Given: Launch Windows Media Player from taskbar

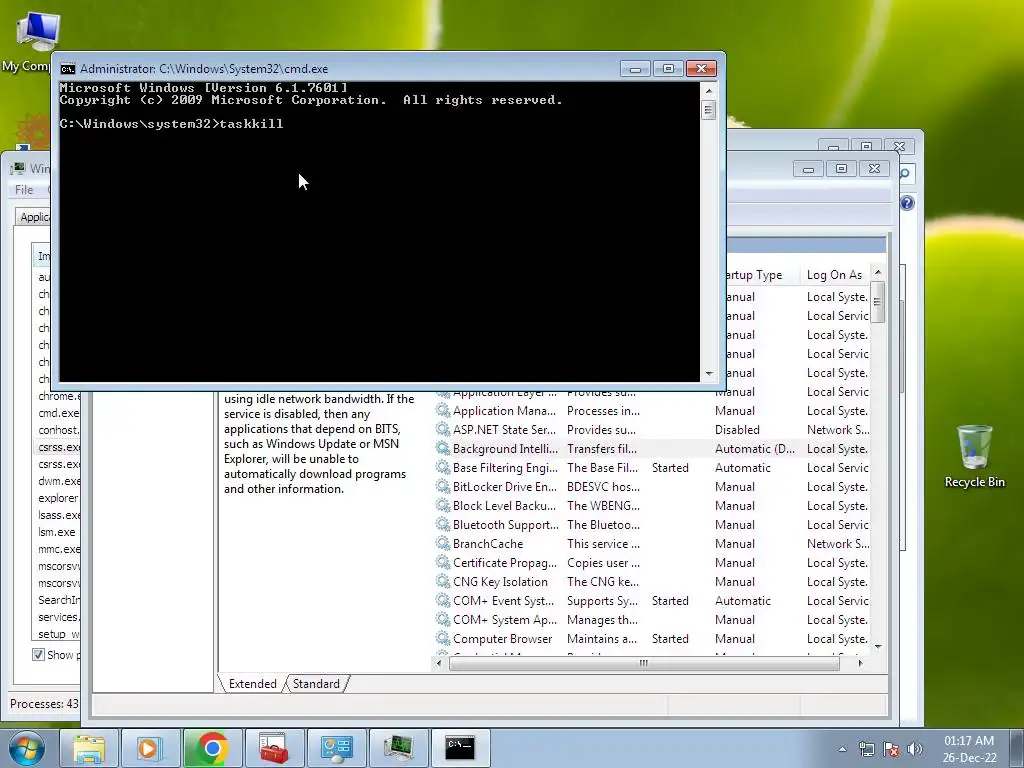Looking at the screenshot, I should coord(150,748).
